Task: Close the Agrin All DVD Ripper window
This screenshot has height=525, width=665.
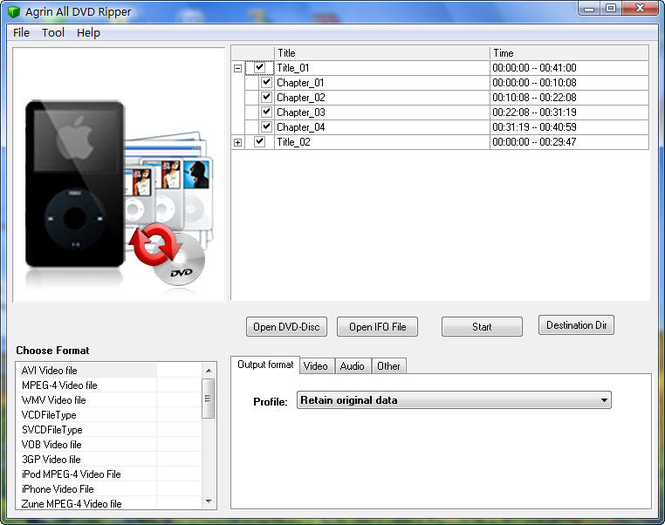Action: (x=640, y=8)
